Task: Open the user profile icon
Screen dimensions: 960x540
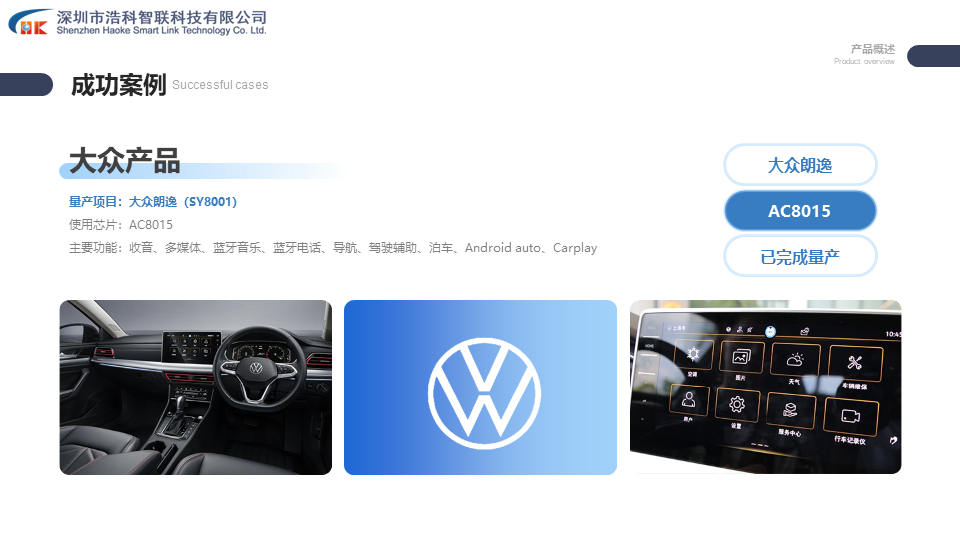Action: (688, 399)
